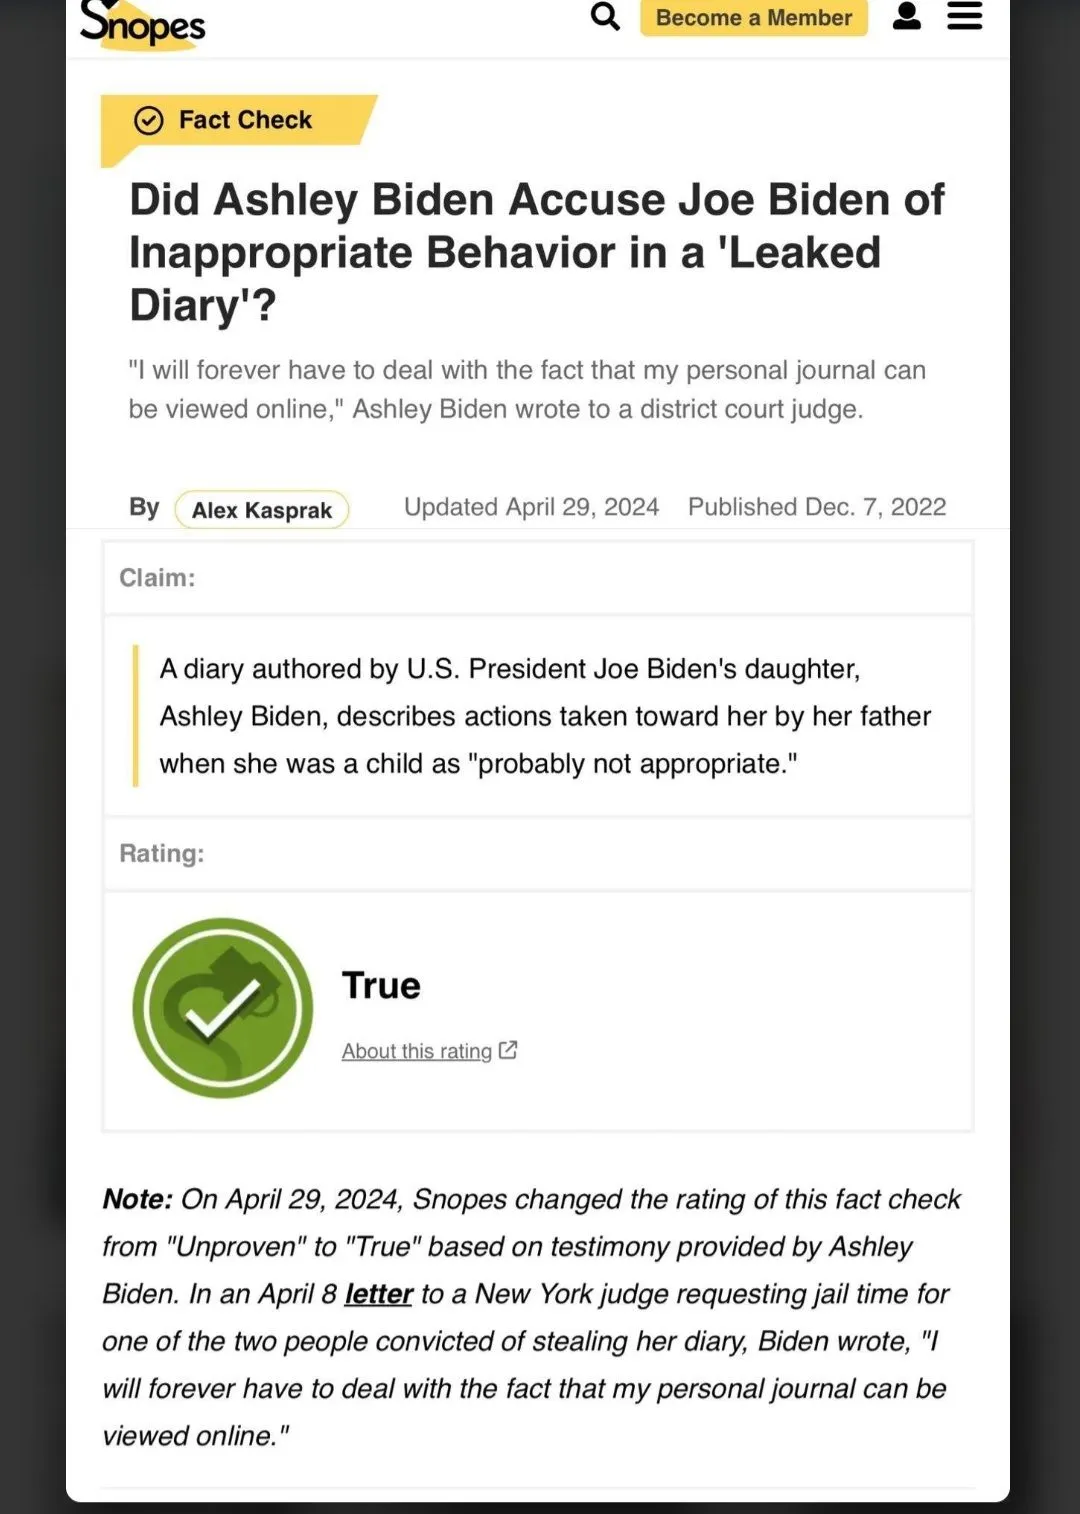The height and width of the screenshot is (1514, 1080).
Task: Click the external link icon beside About this rating
Action: [508, 1050]
